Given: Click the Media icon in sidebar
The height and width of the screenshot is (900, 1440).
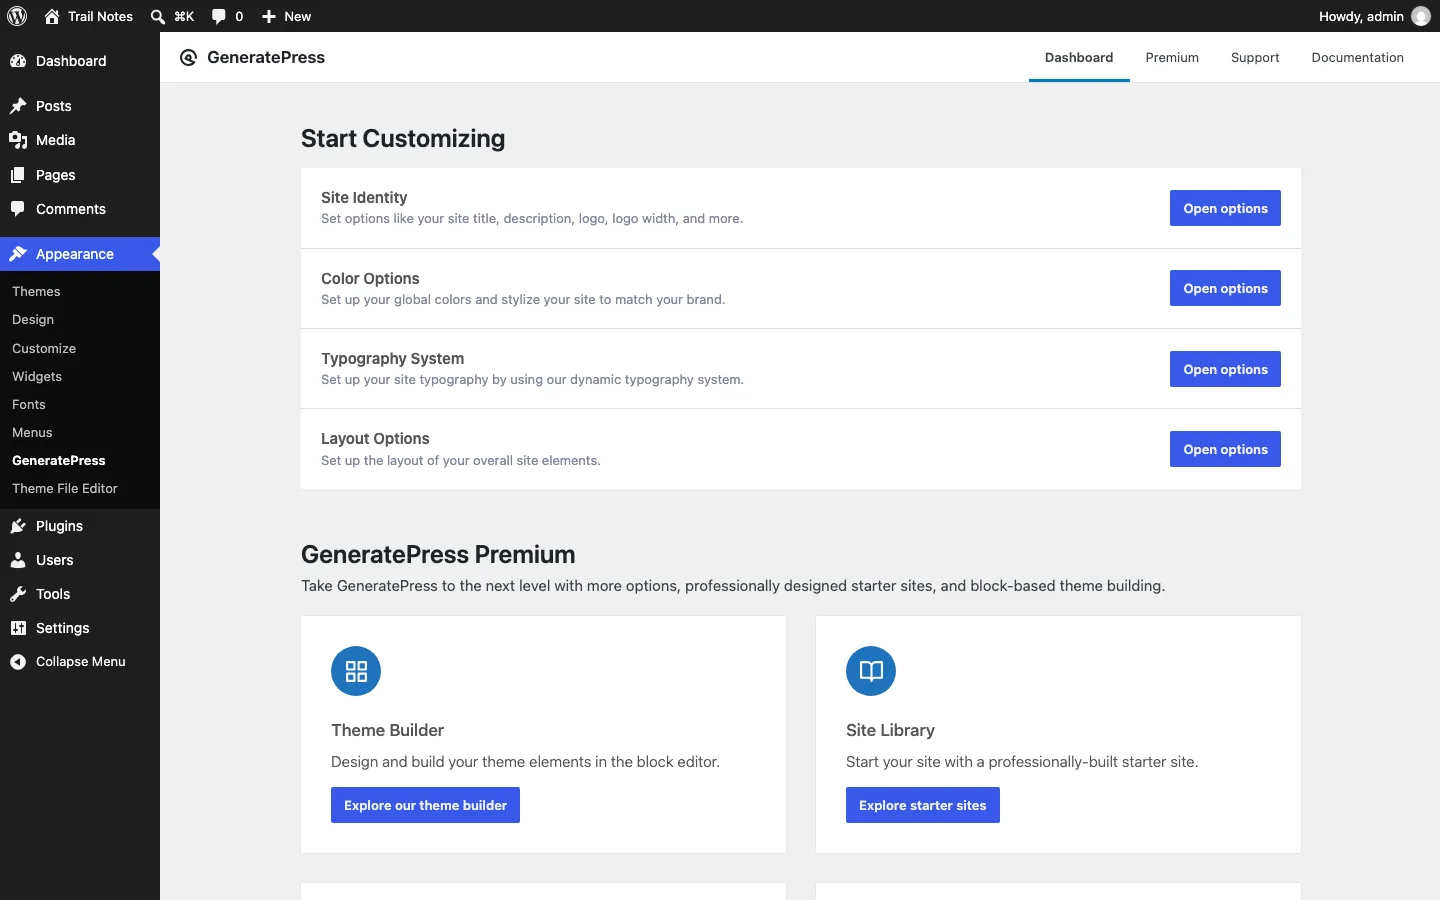Looking at the screenshot, I should [18, 140].
